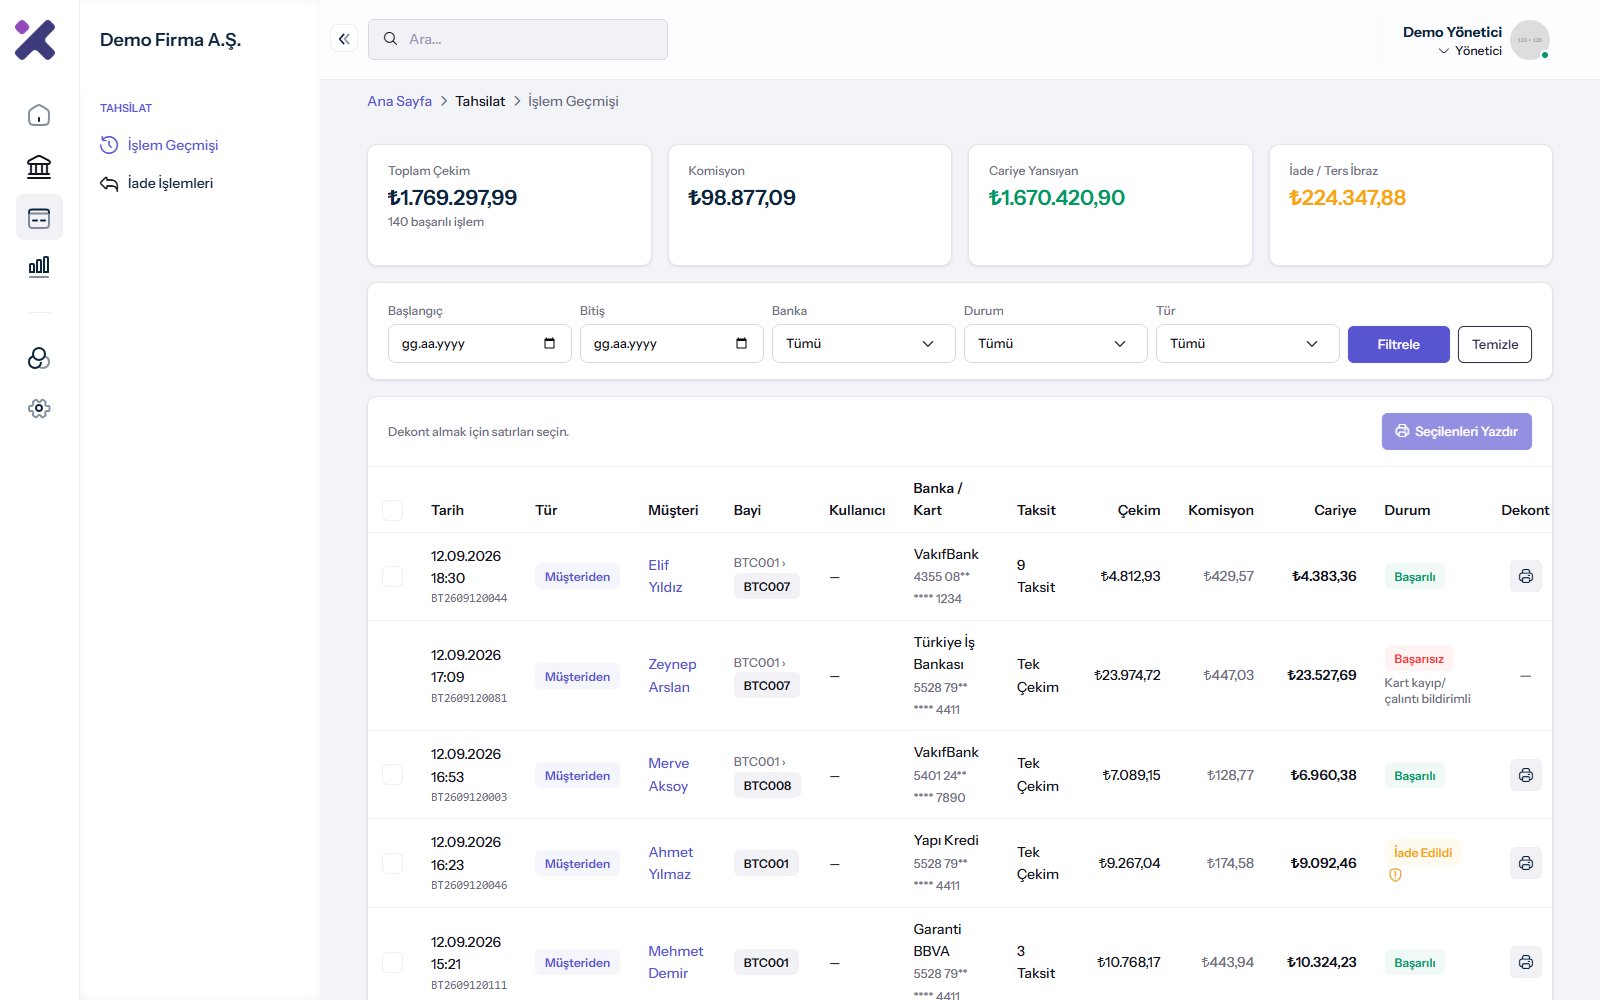This screenshot has width=1600, height=1000.
Task: Click BTC008 badge in Merve Aksoy row
Action: pos(767,785)
